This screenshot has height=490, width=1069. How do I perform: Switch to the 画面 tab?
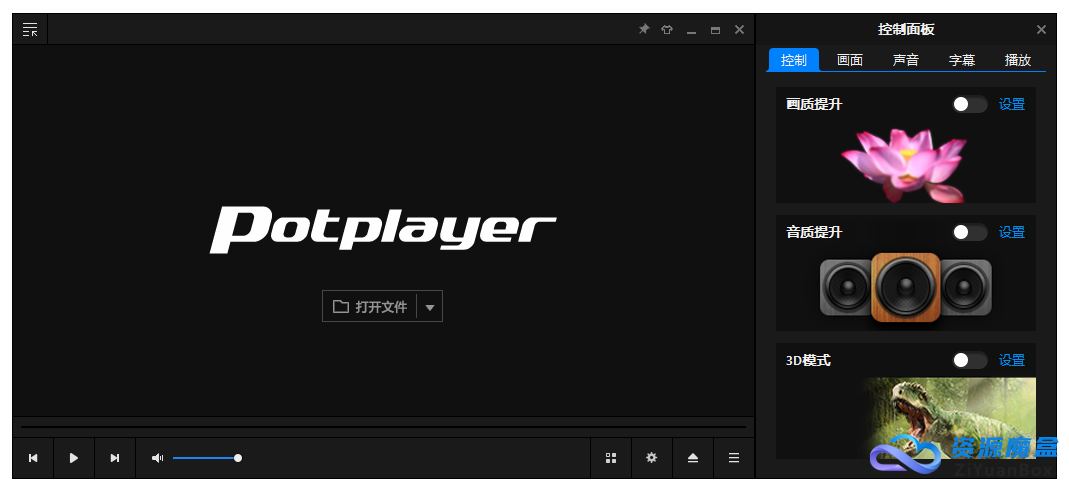point(850,60)
